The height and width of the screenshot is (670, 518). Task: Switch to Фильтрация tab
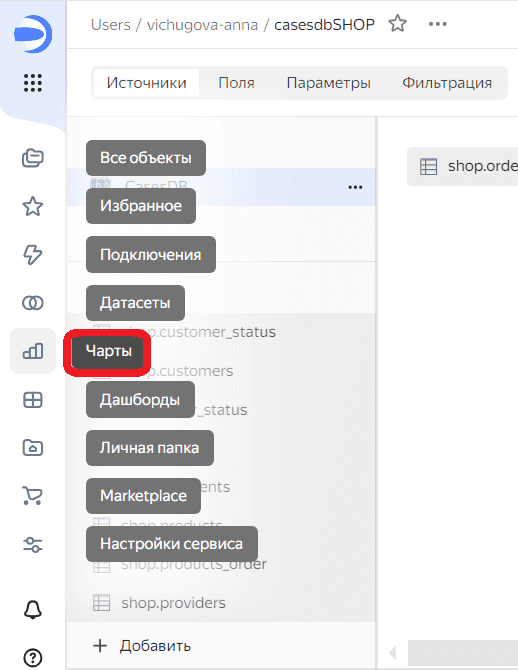[447, 82]
